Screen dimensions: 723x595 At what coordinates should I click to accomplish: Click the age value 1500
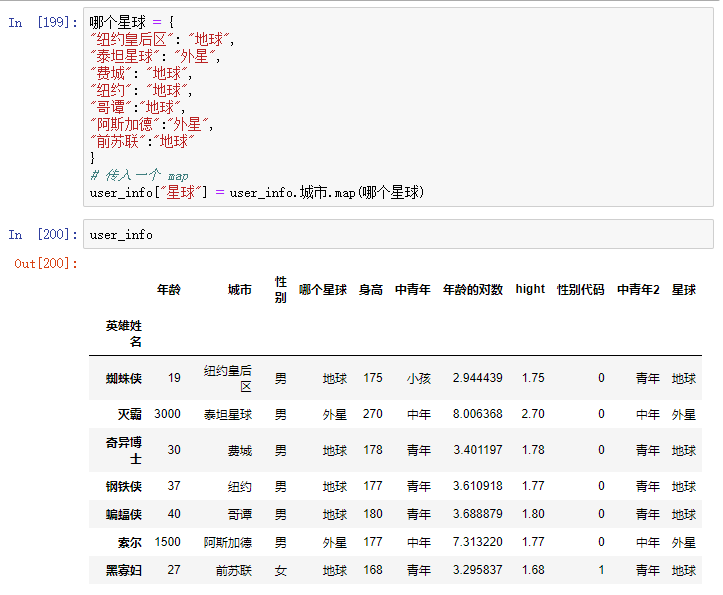click(x=167, y=542)
